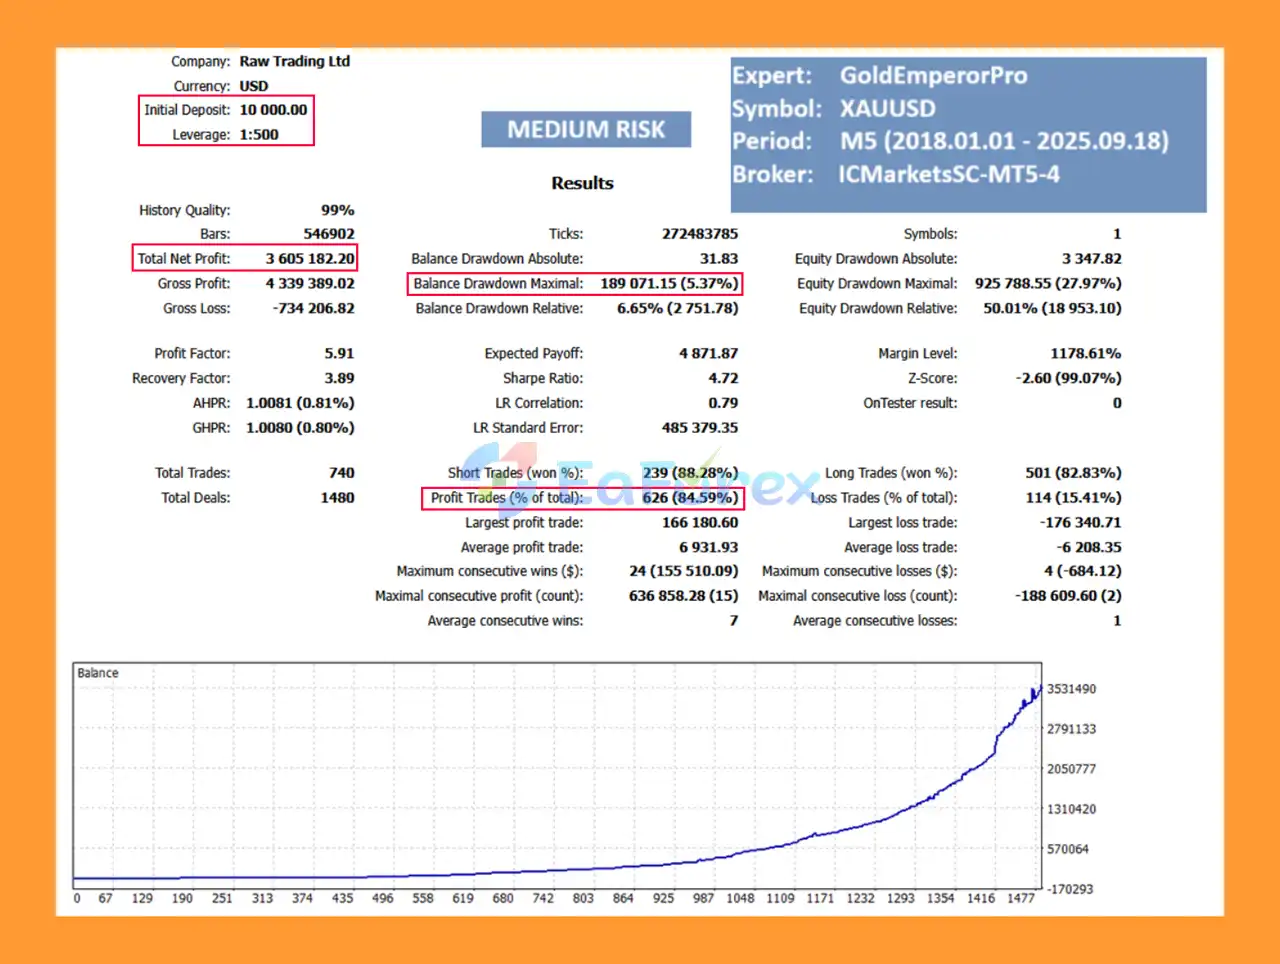The height and width of the screenshot is (964, 1280).
Task: Select the Profit Factor 5.91 value
Action: coord(339,353)
